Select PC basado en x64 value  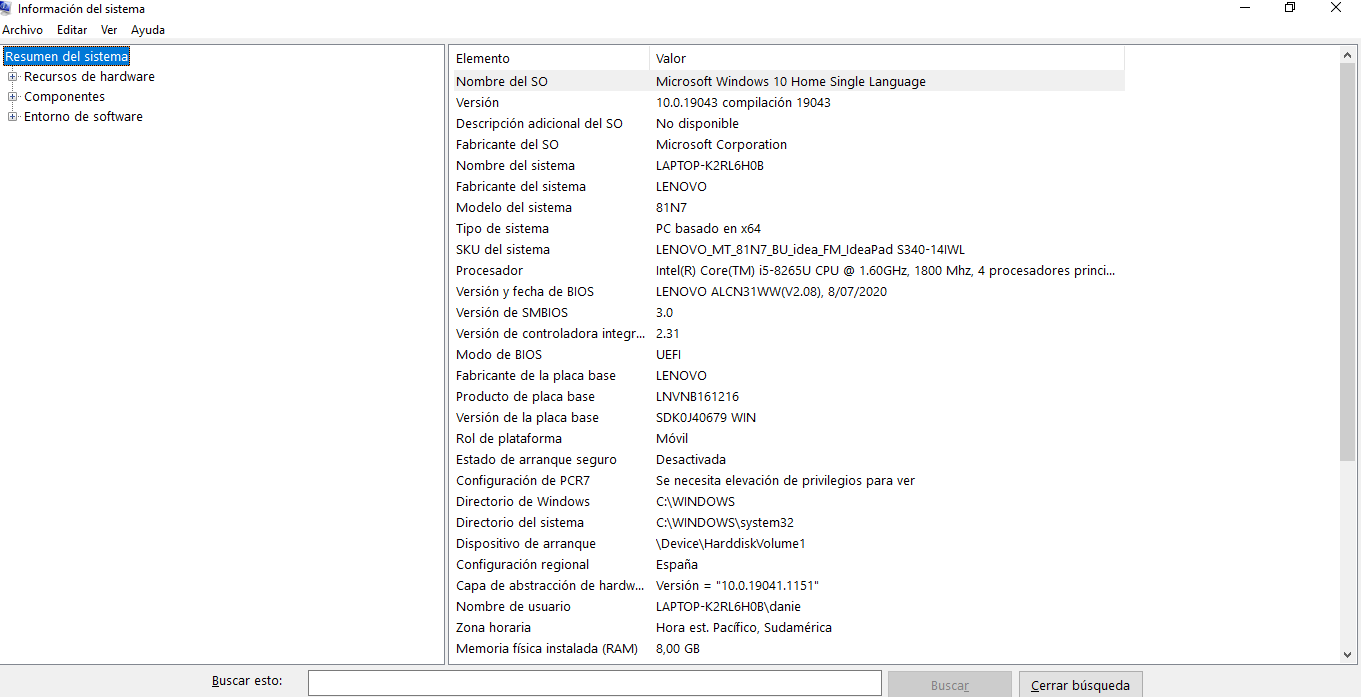point(708,229)
